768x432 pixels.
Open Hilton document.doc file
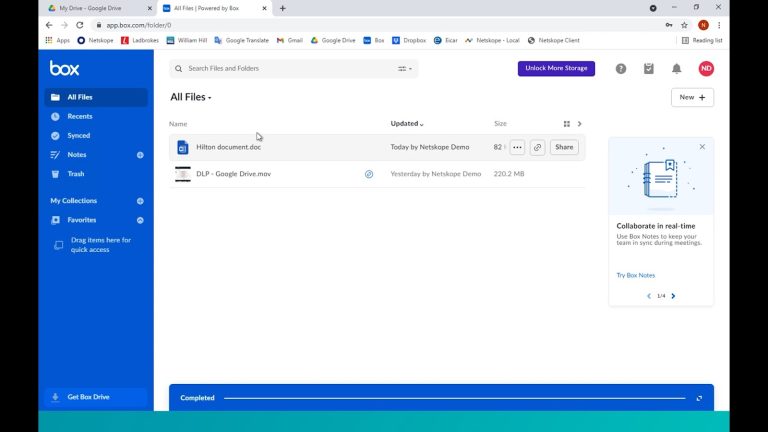point(228,147)
